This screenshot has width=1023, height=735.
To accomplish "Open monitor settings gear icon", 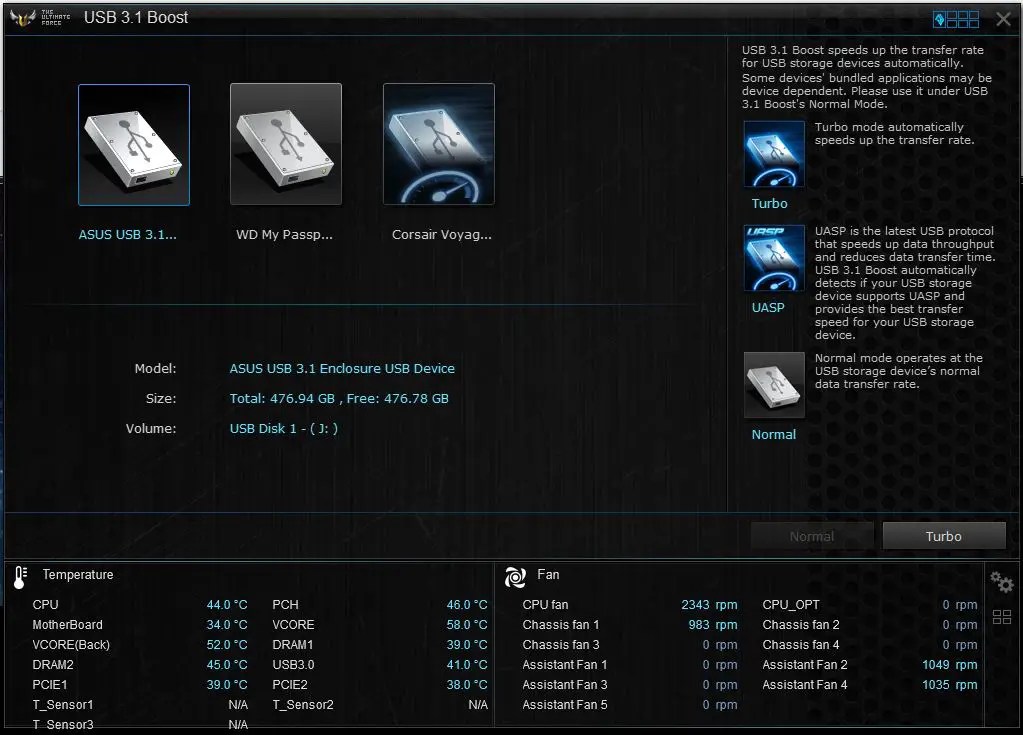I will pos(1001,581).
